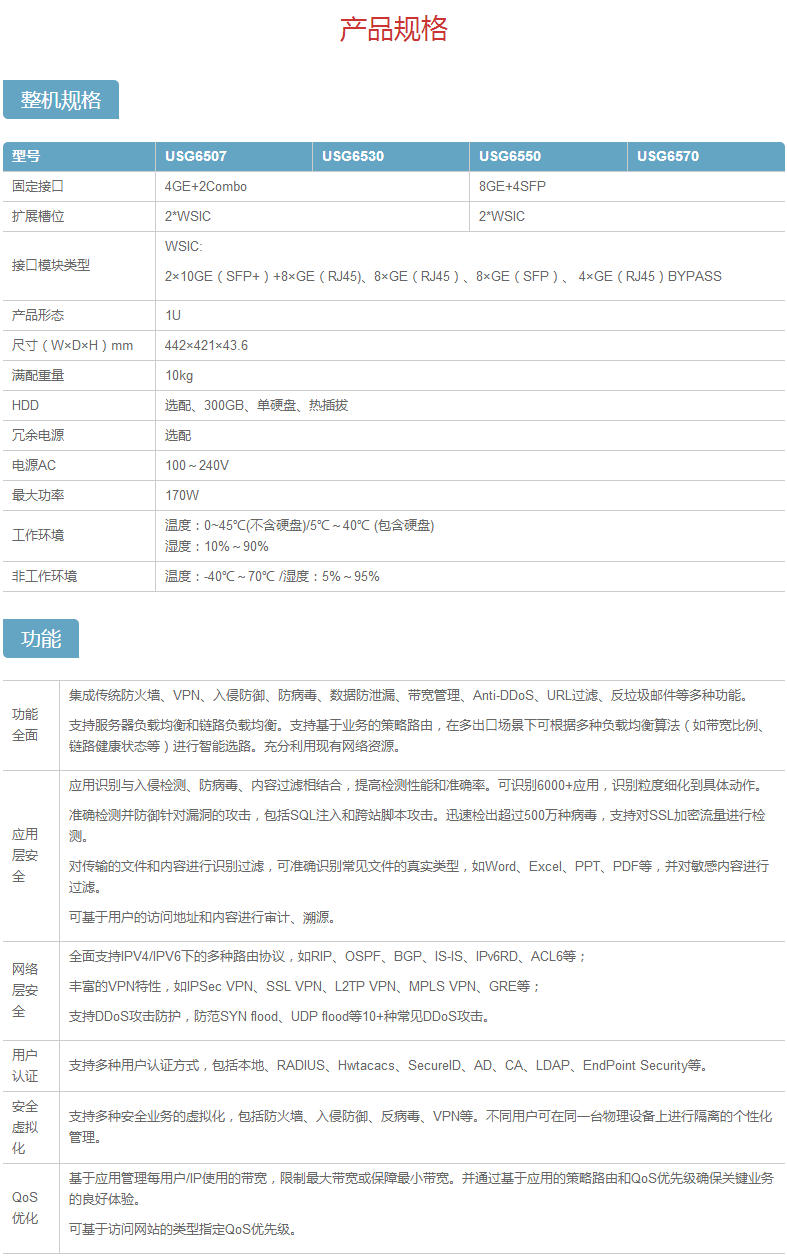The width and height of the screenshot is (787, 1258).
Task: Click the 满配重量 row label
Action: (38, 375)
